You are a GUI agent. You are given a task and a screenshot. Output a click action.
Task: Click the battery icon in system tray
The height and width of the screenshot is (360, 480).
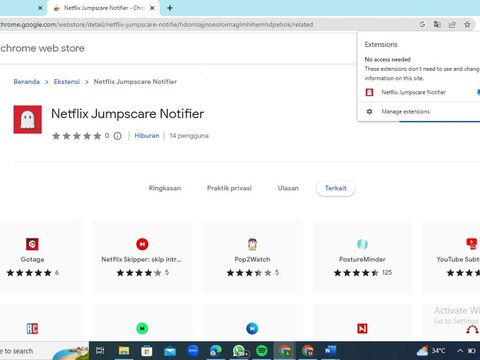coord(472,351)
